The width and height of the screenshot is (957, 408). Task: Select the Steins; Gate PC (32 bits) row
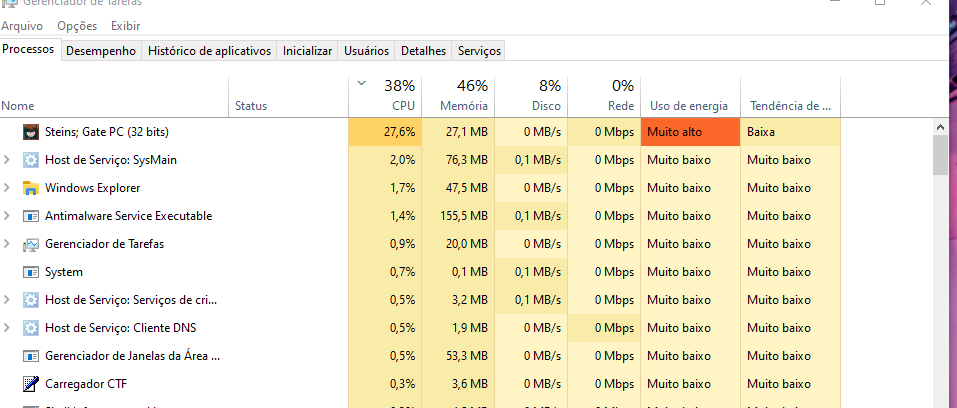click(420, 131)
